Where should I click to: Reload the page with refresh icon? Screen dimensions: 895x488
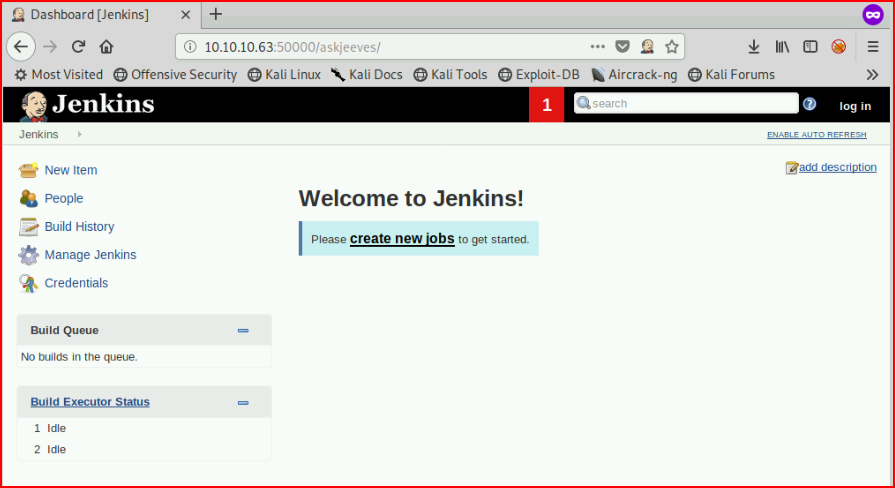click(78, 47)
